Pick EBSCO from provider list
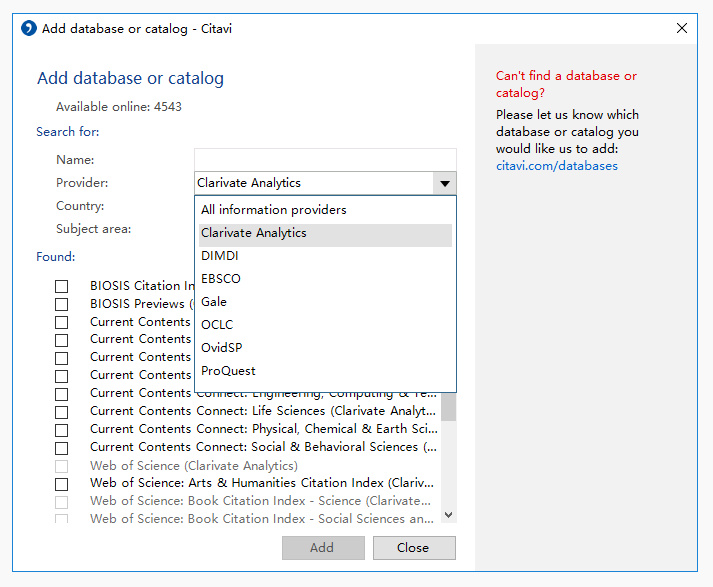The height and width of the screenshot is (587, 713). point(221,279)
